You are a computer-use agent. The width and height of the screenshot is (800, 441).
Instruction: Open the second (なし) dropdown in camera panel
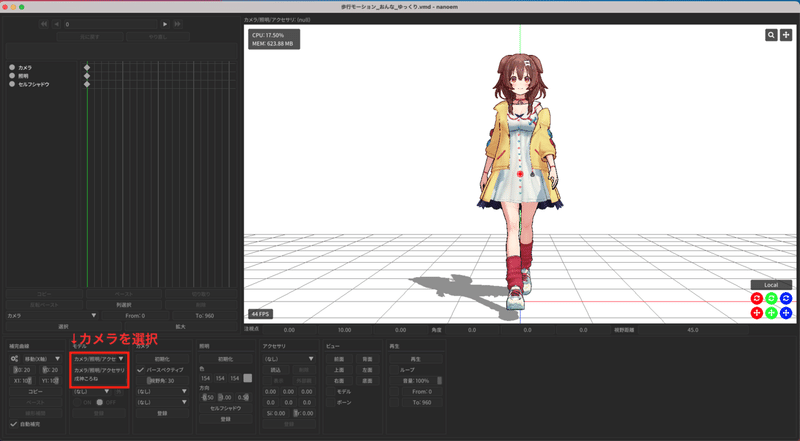(162, 402)
